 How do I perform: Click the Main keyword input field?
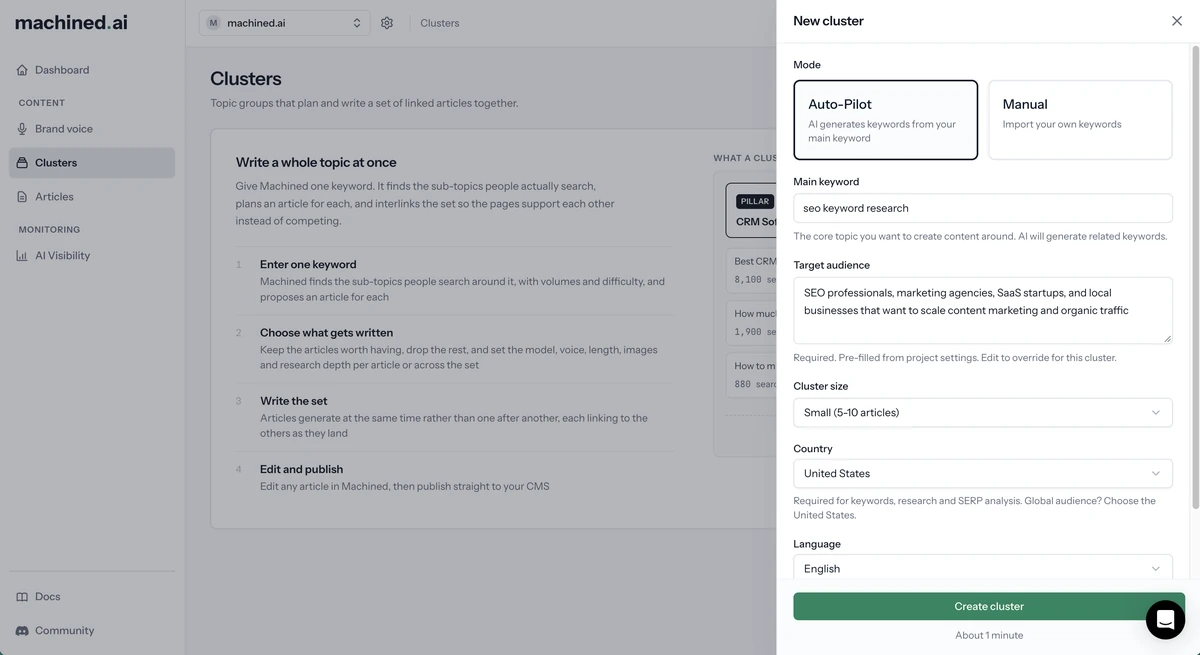pos(983,208)
